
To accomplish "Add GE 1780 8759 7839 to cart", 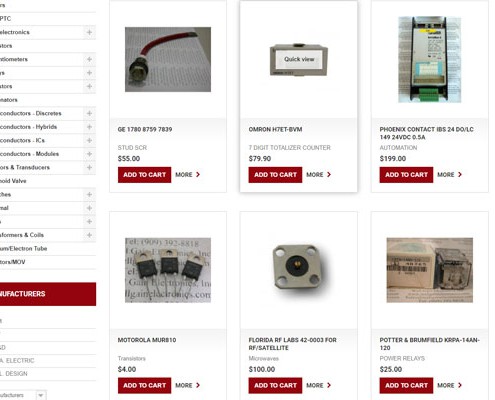I will pyautogui.click(x=144, y=175).
